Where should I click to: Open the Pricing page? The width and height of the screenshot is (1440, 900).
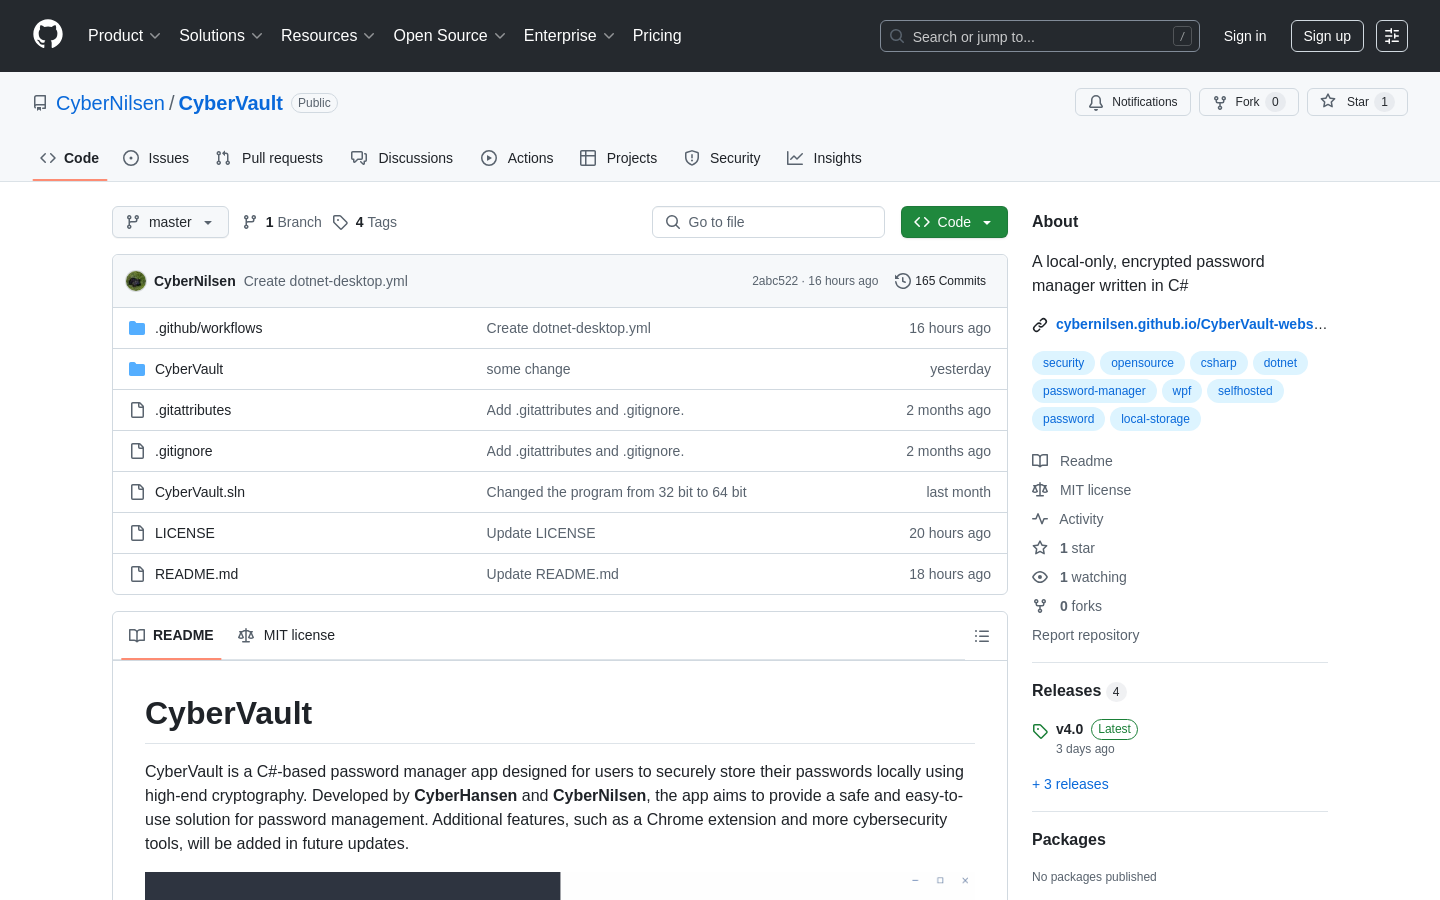(x=657, y=36)
